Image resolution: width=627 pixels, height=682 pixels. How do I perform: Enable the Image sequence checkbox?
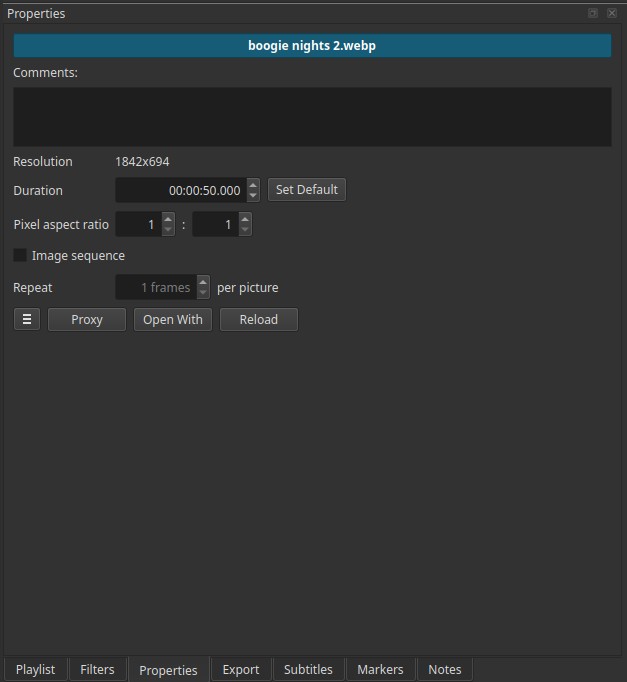(20, 256)
